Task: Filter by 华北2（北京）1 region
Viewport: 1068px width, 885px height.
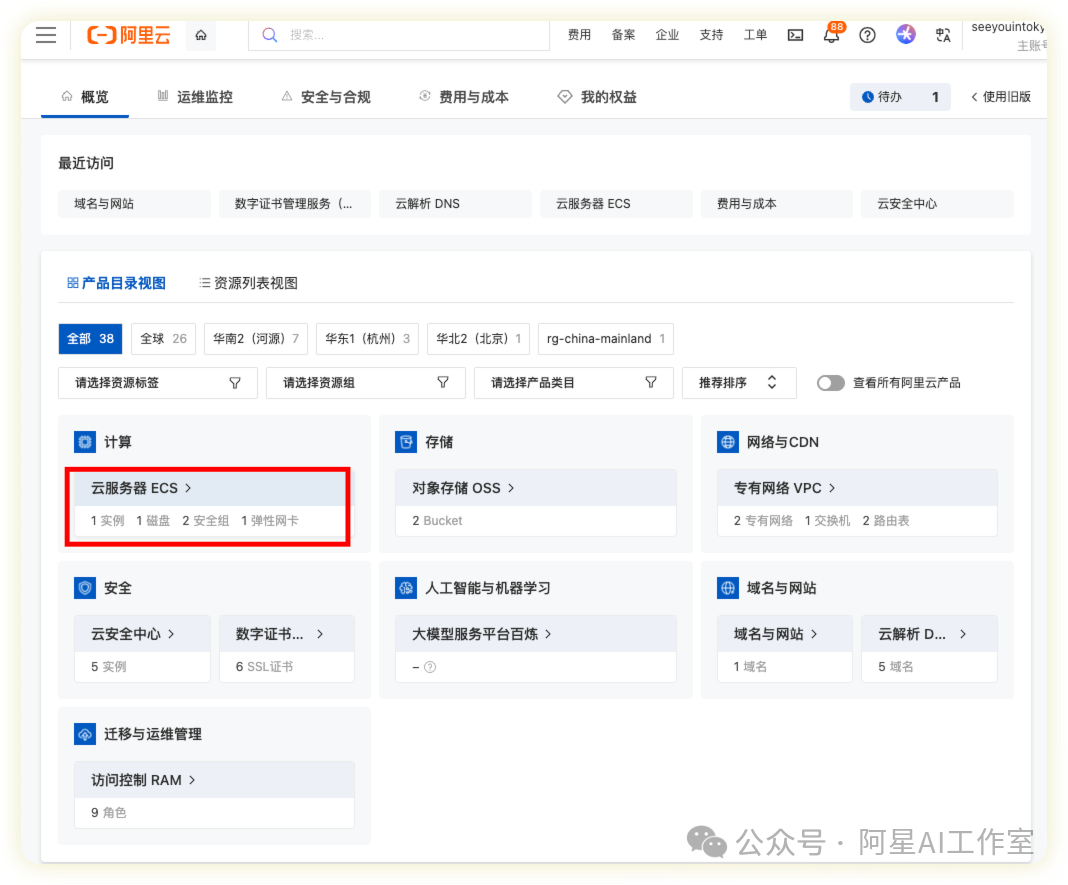Action: click(479, 339)
